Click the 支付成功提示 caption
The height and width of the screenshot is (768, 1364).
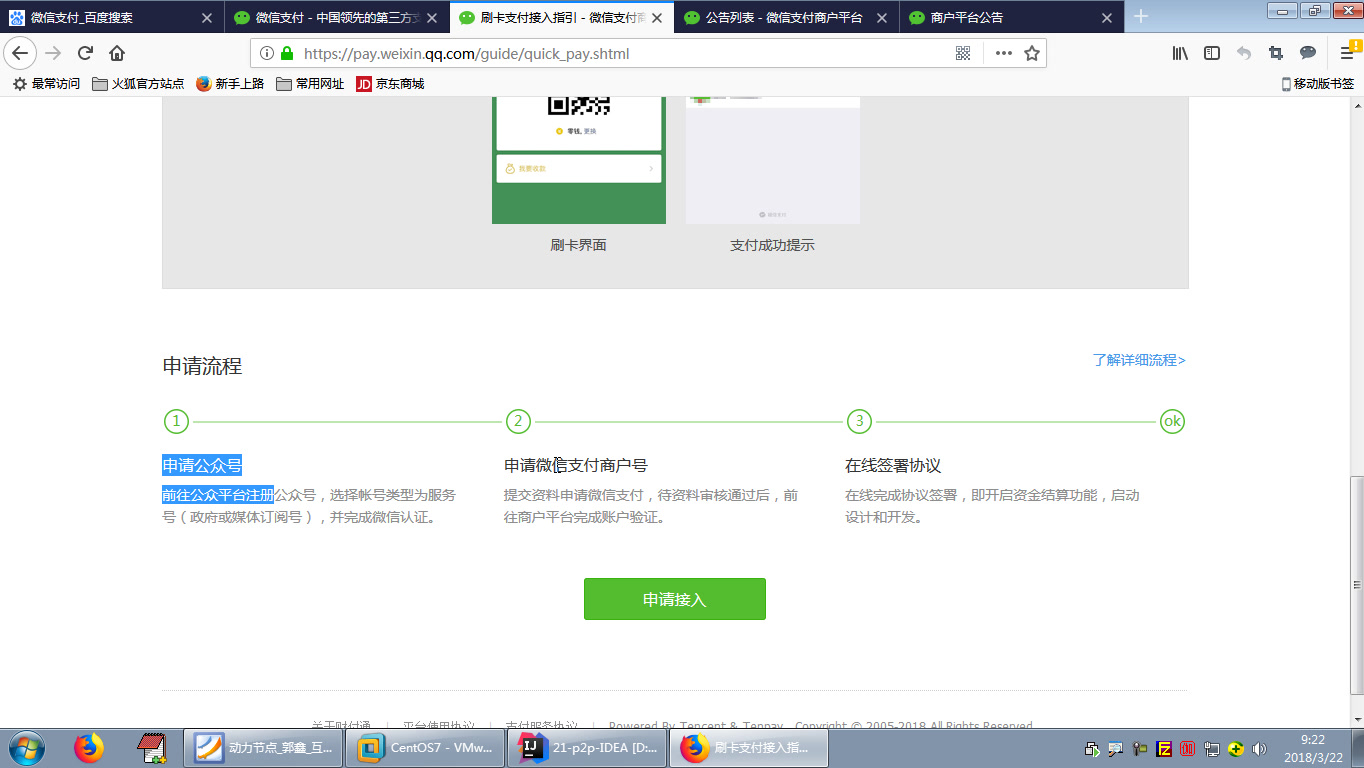click(x=772, y=245)
